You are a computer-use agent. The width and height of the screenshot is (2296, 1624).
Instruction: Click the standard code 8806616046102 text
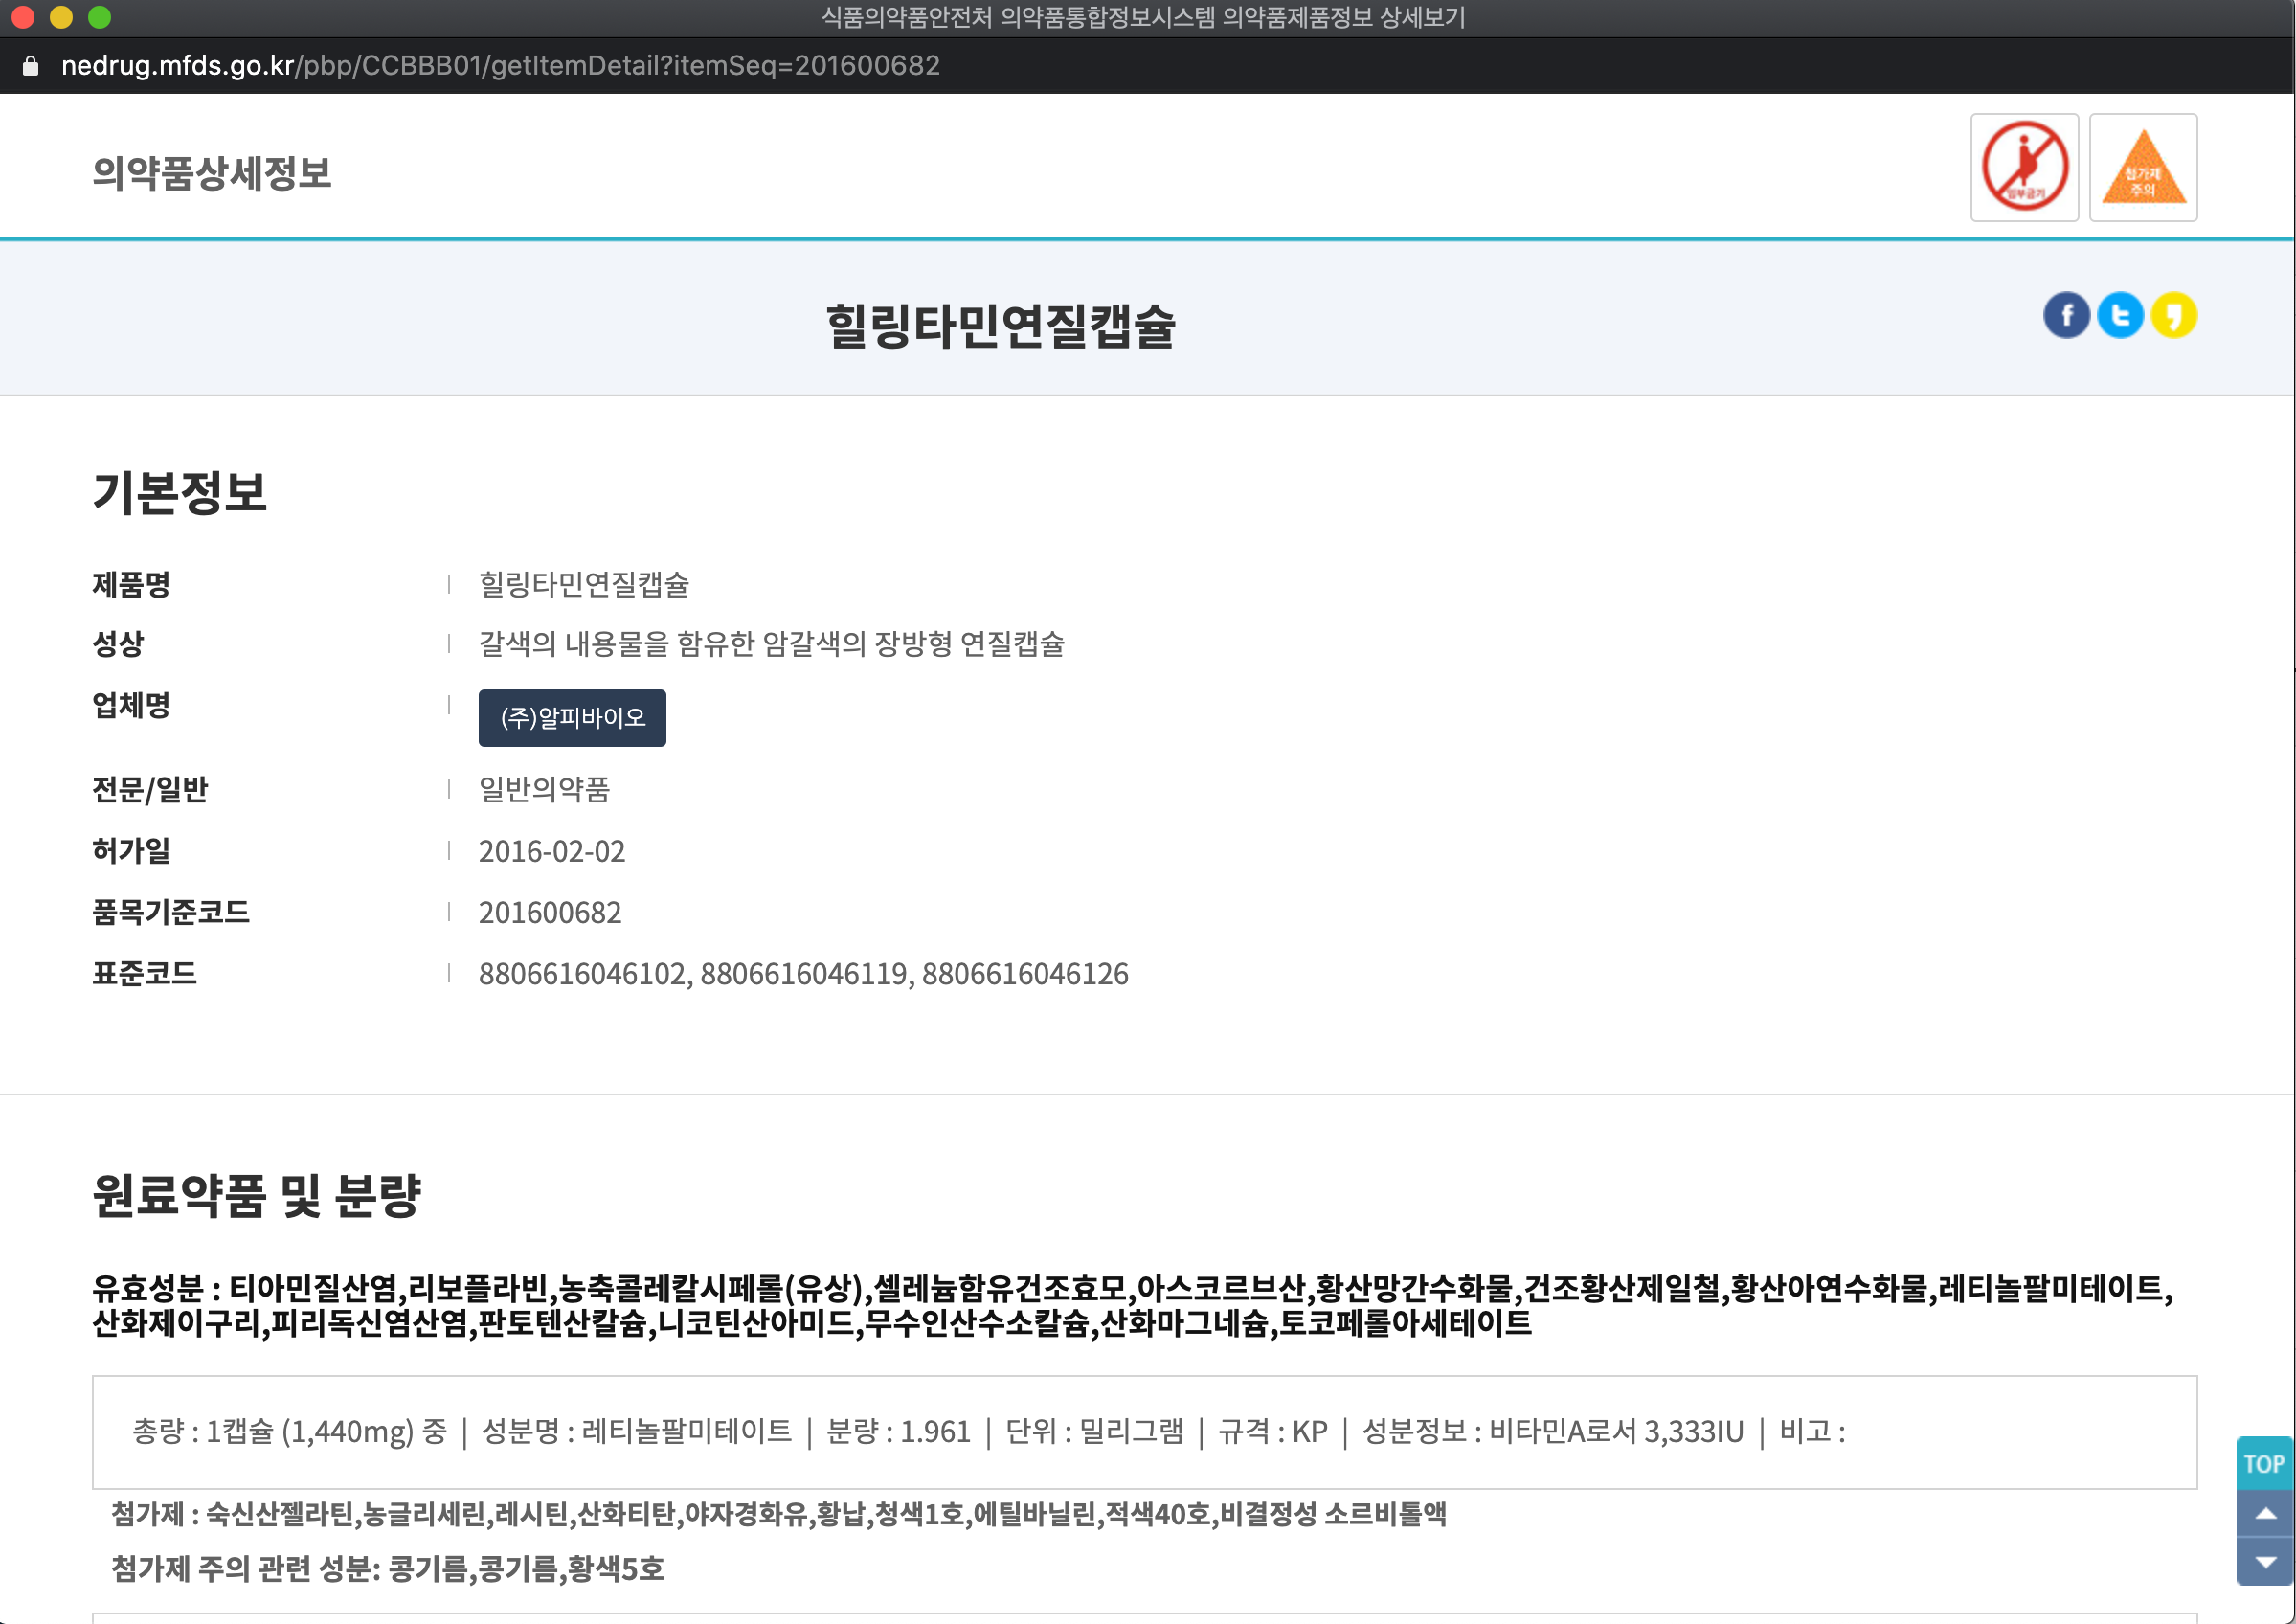pyautogui.click(x=582, y=974)
